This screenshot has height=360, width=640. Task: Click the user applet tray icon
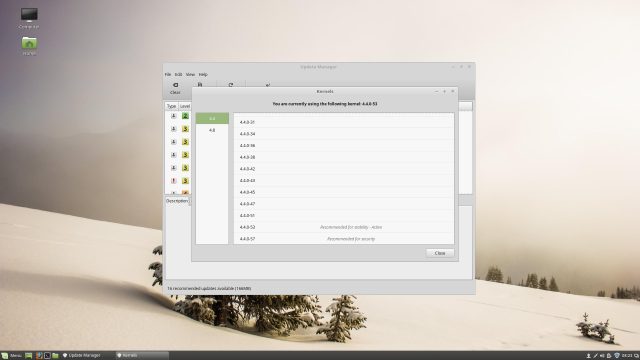pos(589,356)
